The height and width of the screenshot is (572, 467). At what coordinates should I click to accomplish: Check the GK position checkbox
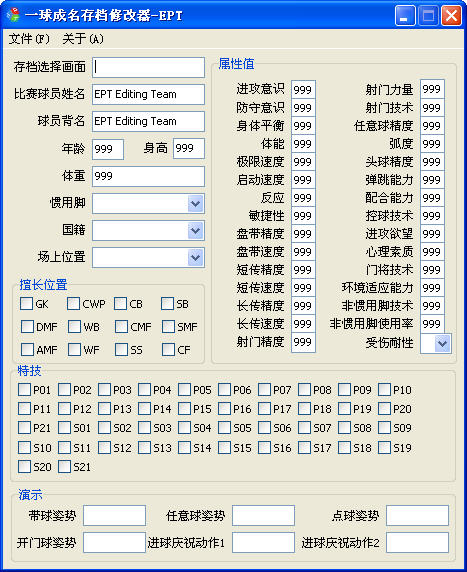coord(26,304)
